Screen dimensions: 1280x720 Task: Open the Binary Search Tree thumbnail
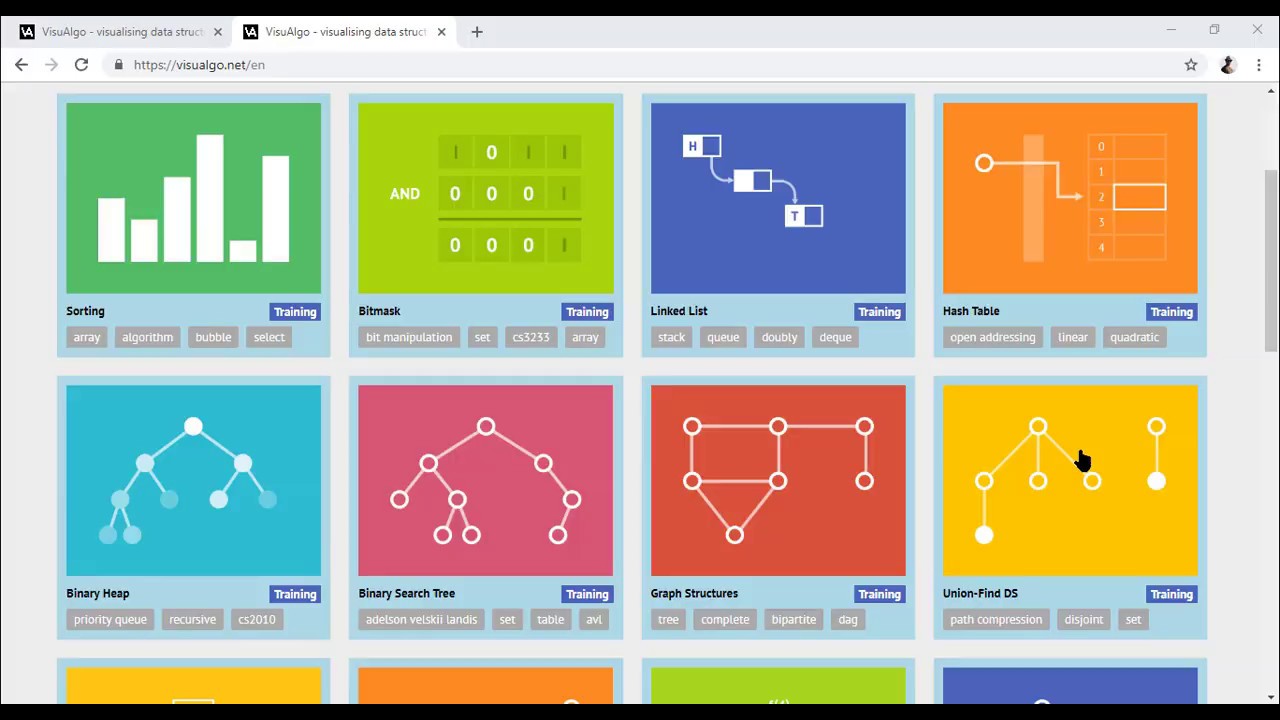[x=486, y=481]
